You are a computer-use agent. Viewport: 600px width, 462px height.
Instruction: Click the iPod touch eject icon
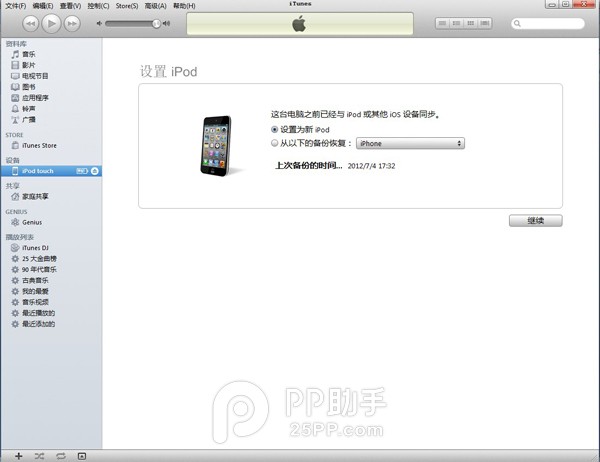95,171
